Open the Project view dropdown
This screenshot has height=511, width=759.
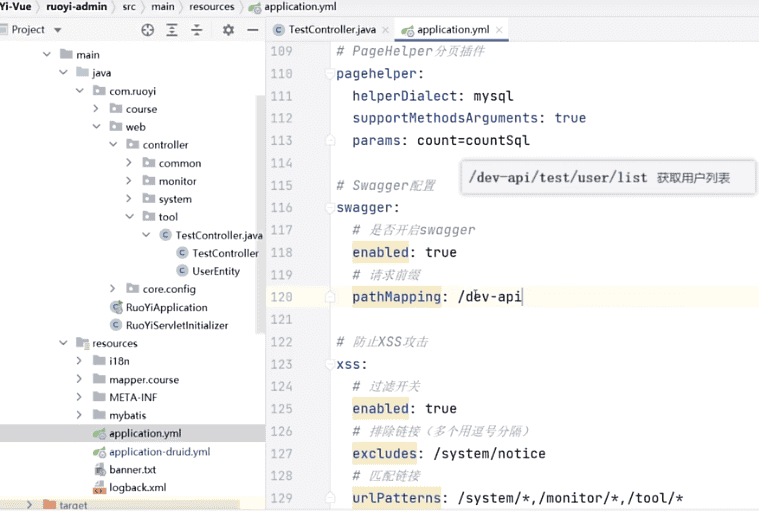56,30
